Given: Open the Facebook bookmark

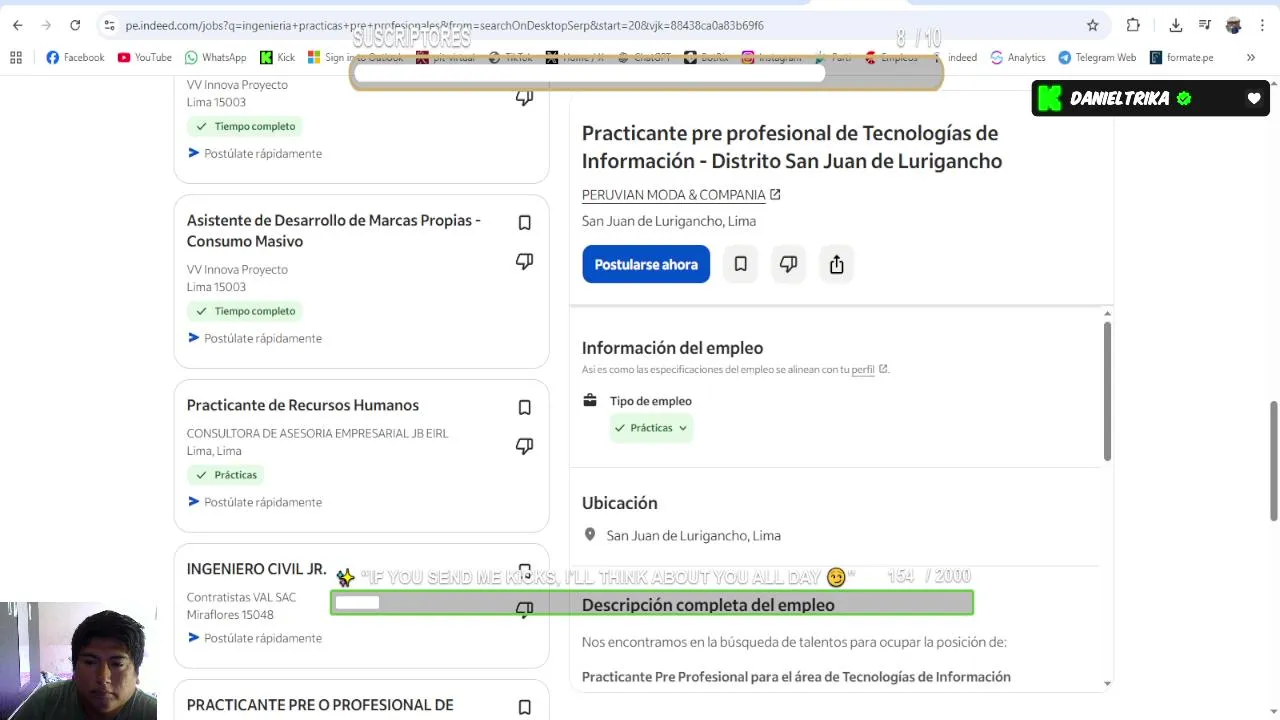Looking at the screenshot, I should [x=75, y=57].
